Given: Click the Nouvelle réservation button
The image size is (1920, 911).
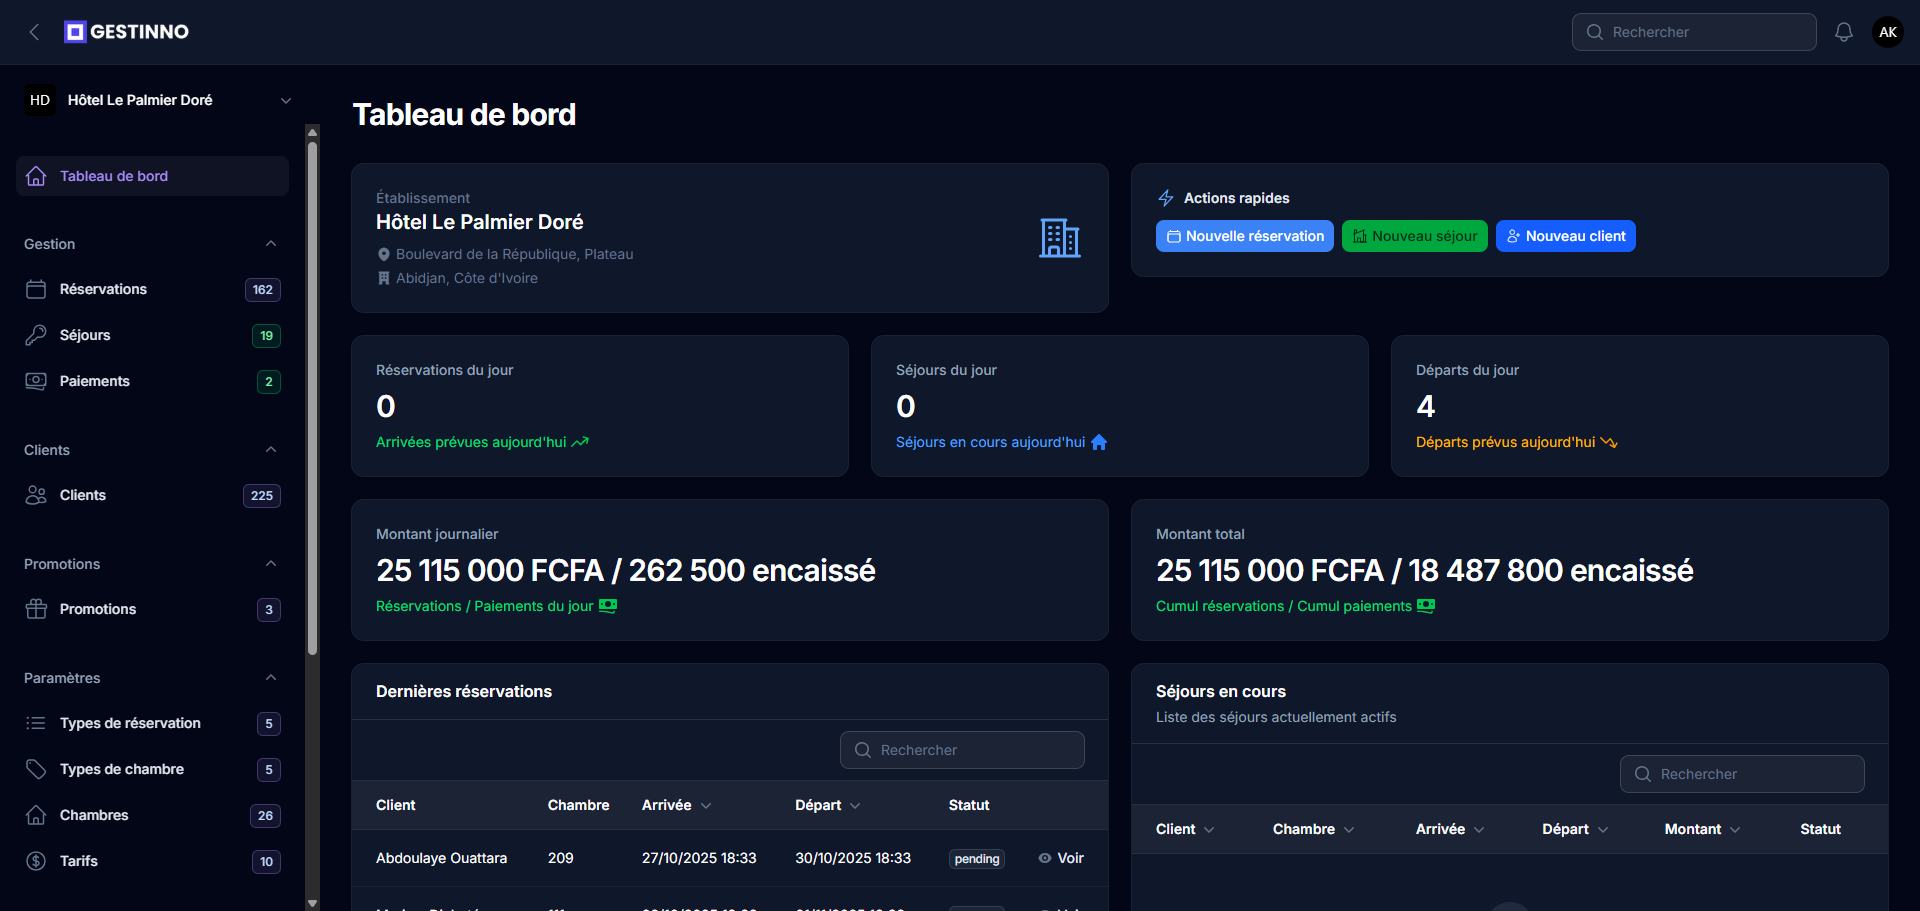Looking at the screenshot, I should click(x=1245, y=236).
